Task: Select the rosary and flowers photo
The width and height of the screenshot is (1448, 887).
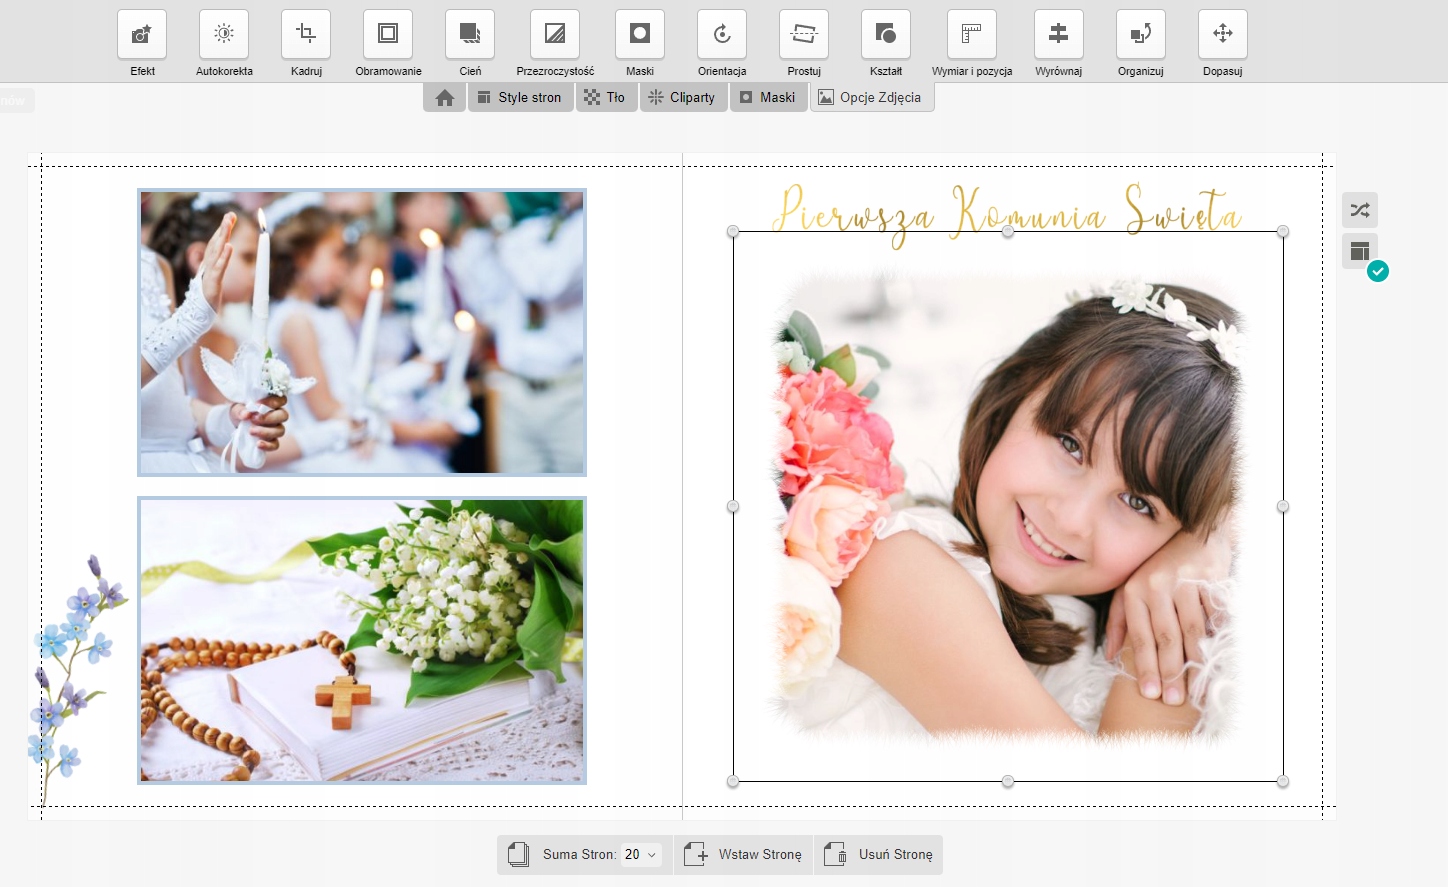Action: [362, 640]
